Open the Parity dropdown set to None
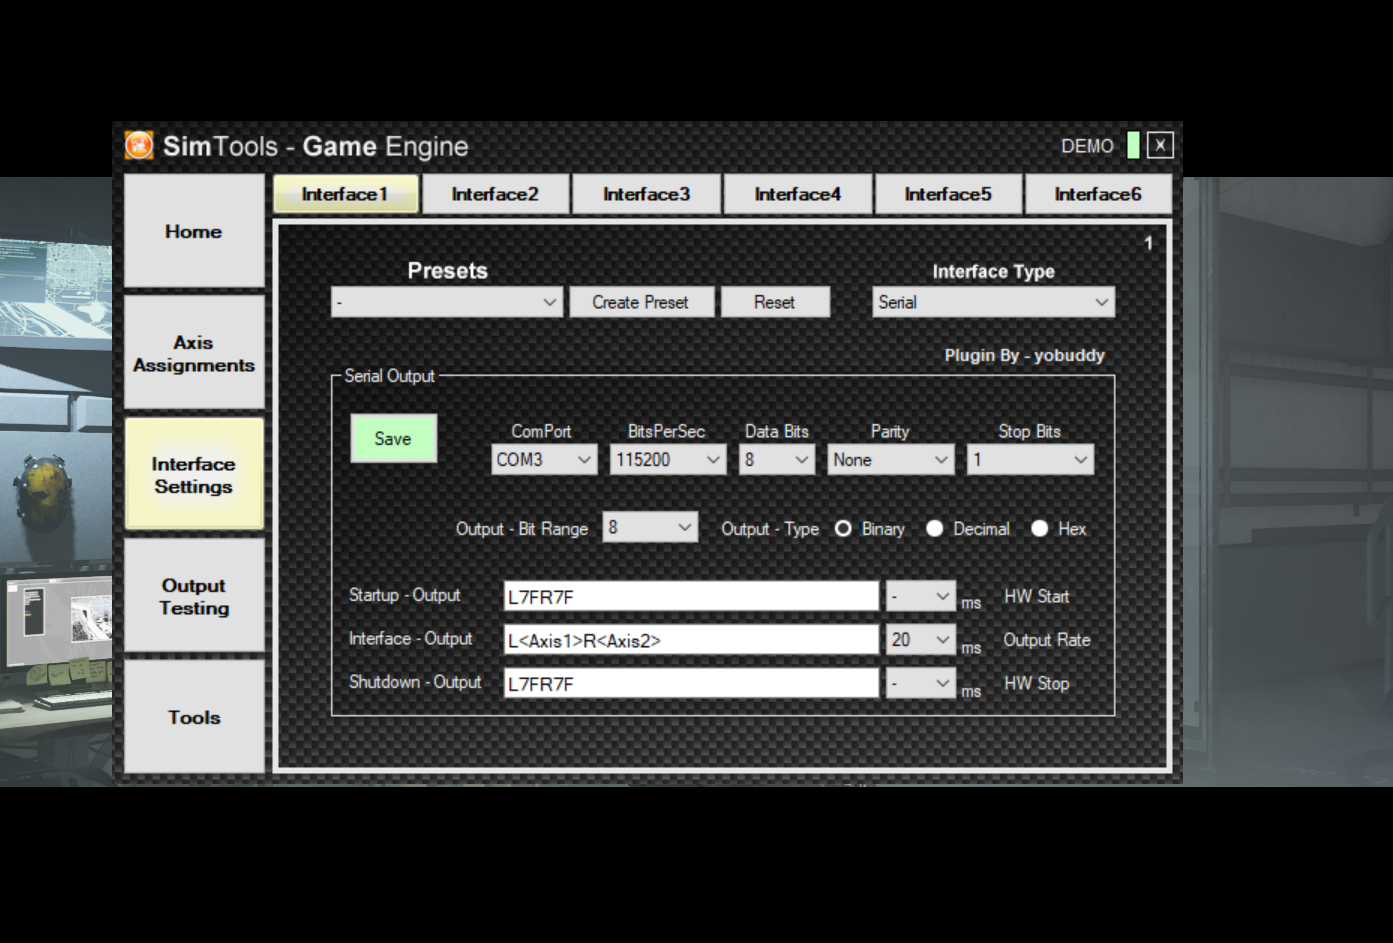The image size is (1393, 943). point(890,460)
